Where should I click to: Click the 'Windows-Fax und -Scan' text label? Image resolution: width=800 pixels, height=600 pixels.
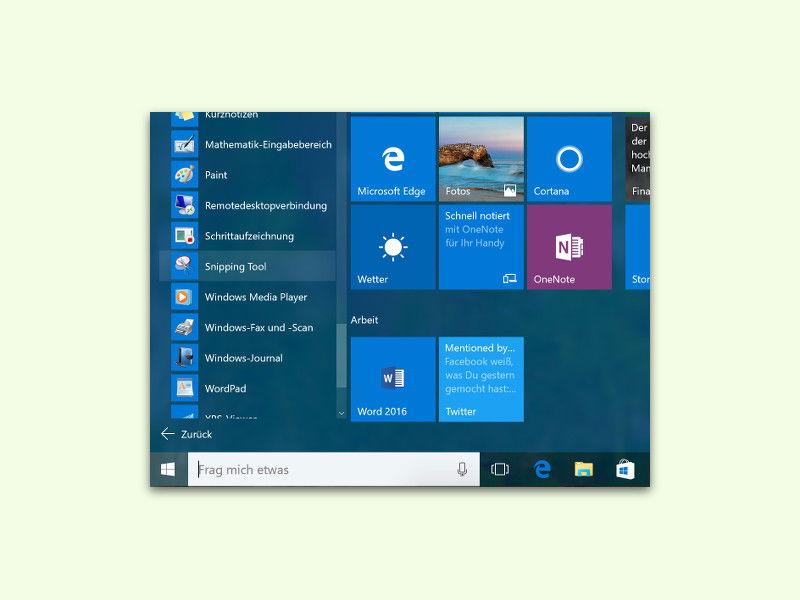coord(259,328)
